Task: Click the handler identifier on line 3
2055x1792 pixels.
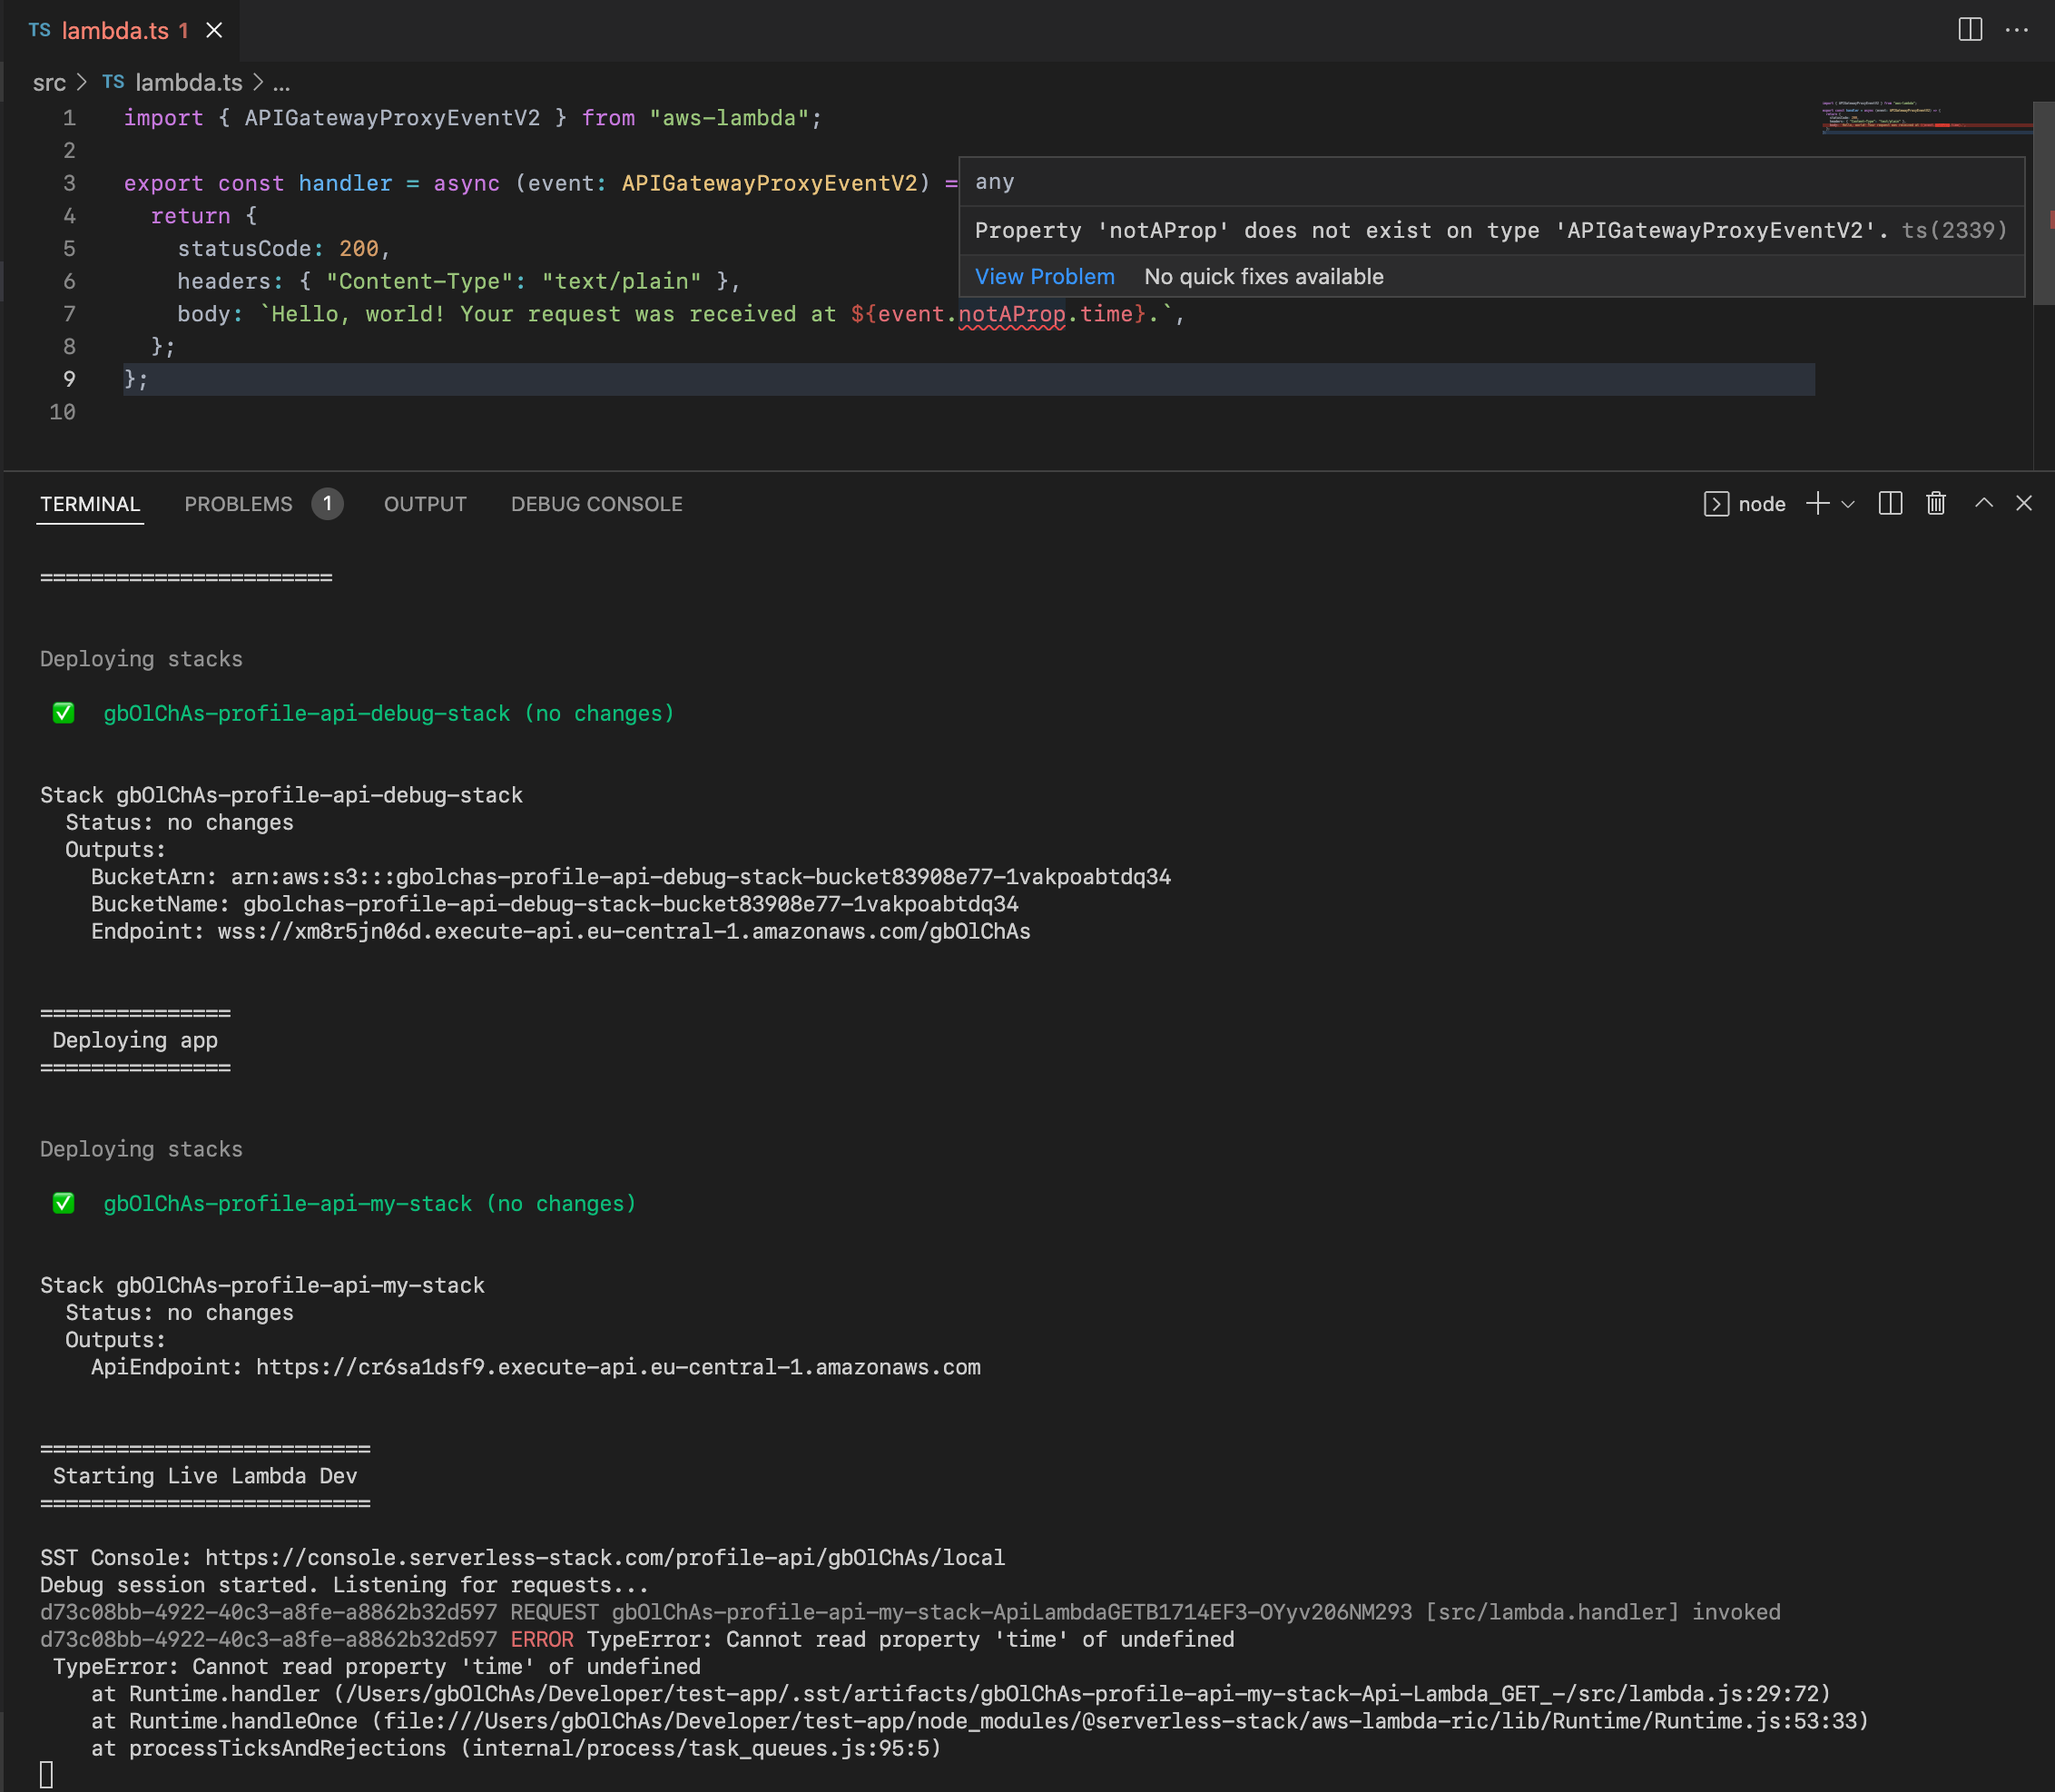Action: (x=345, y=183)
